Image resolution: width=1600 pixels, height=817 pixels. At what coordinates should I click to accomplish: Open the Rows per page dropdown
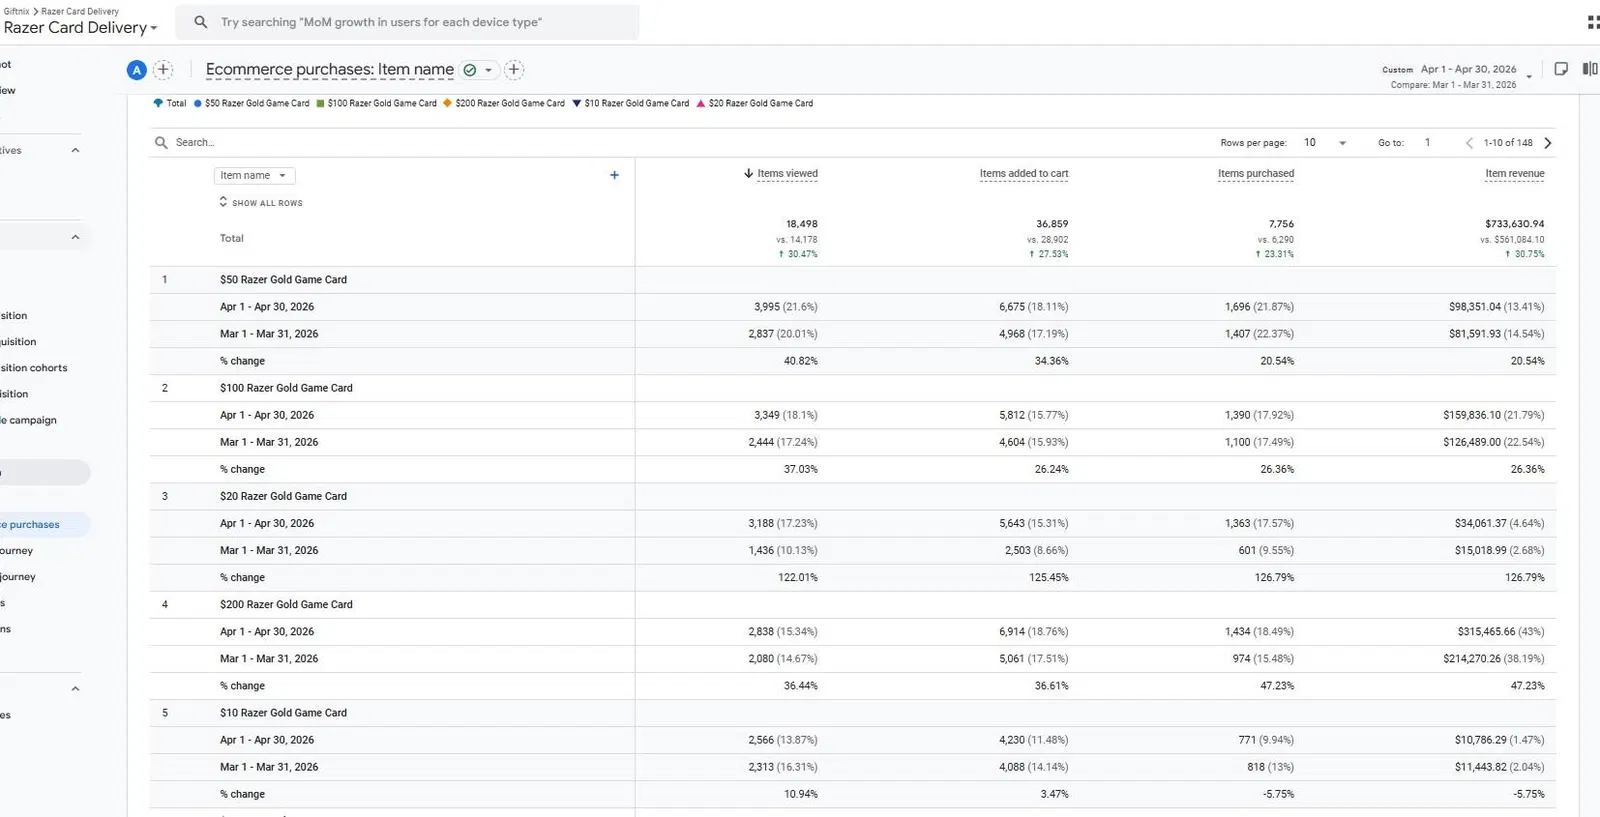(x=1325, y=143)
